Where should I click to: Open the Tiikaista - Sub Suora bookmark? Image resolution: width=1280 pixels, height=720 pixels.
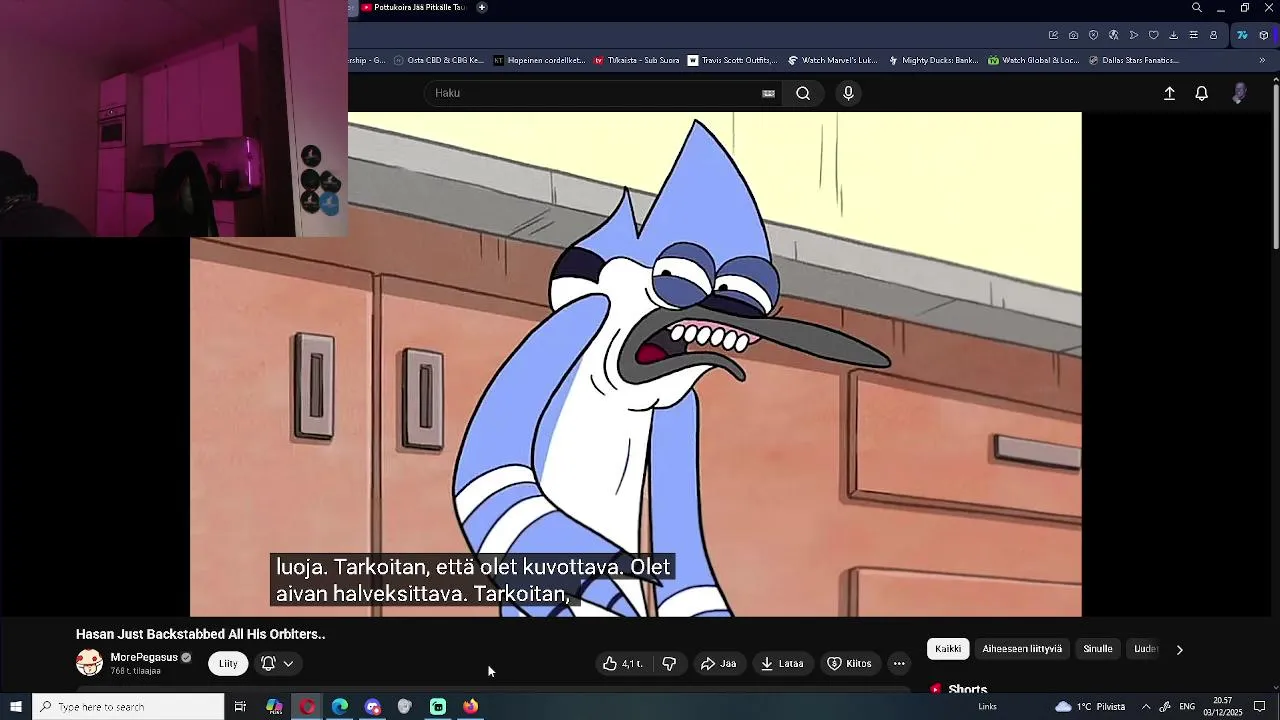pos(637,60)
